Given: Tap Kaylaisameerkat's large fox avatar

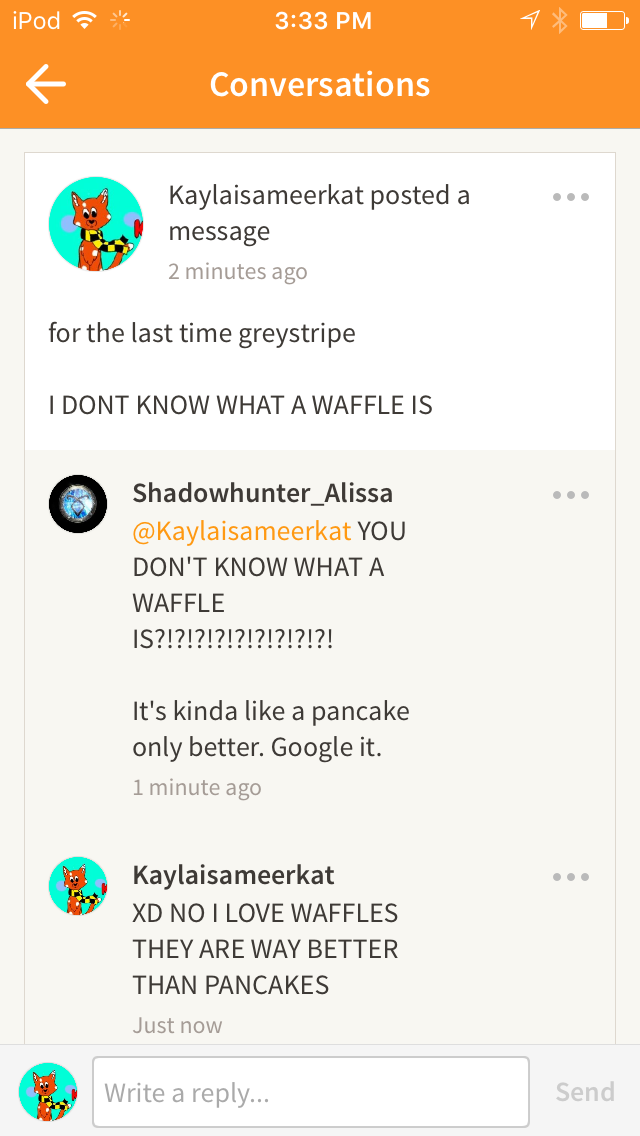Looking at the screenshot, I should 96,224.
